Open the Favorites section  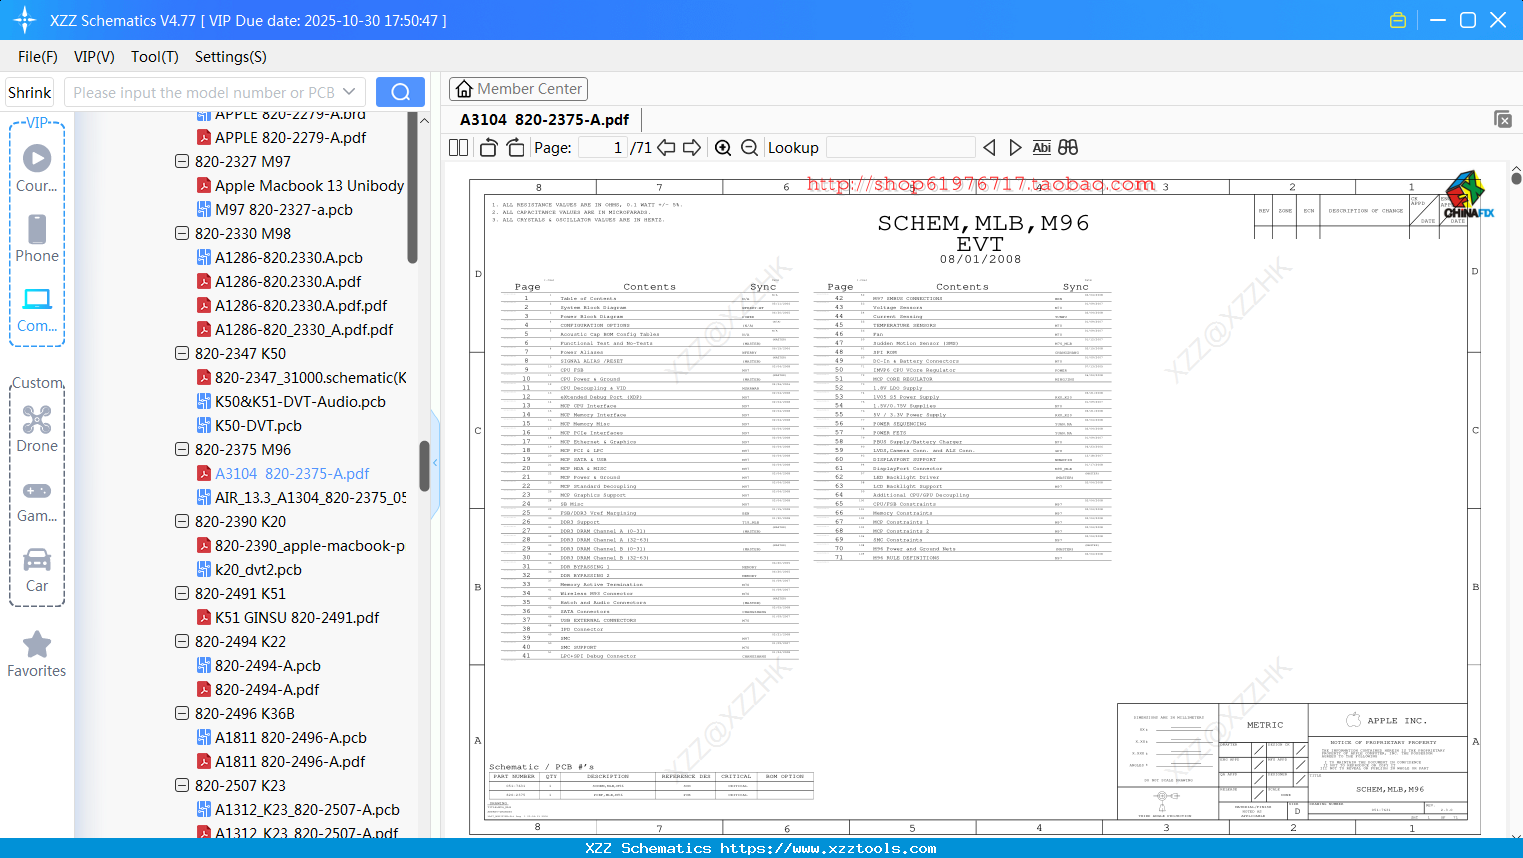click(37, 655)
